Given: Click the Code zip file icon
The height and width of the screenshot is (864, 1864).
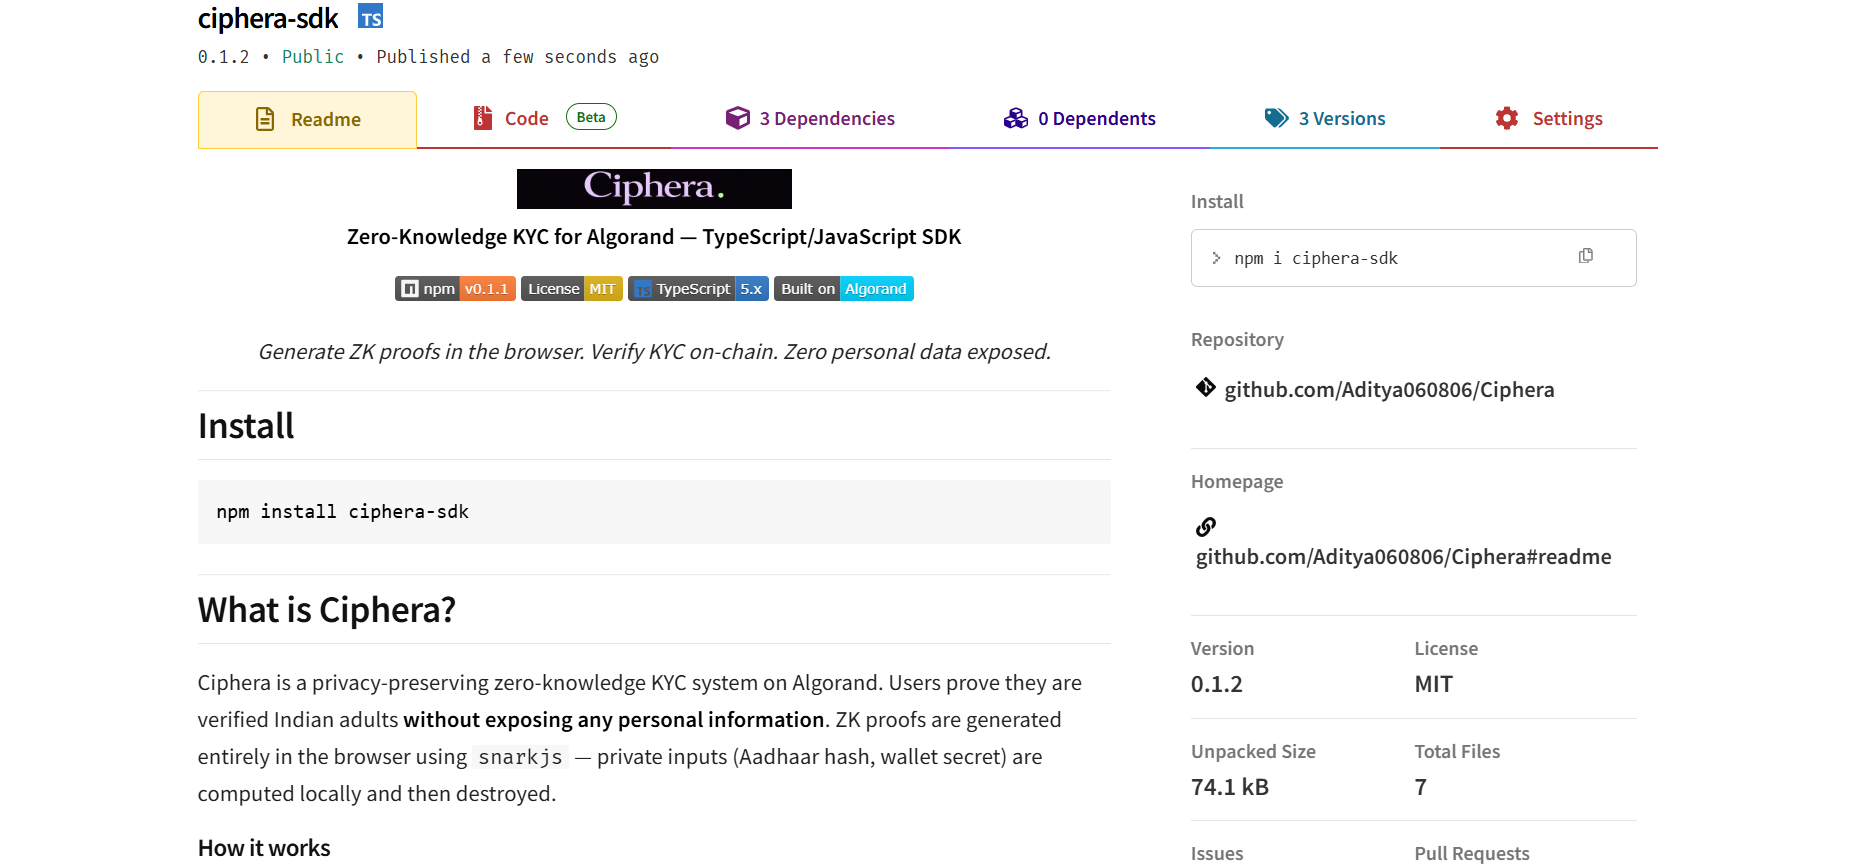Looking at the screenshot, I should click(482, 118).
